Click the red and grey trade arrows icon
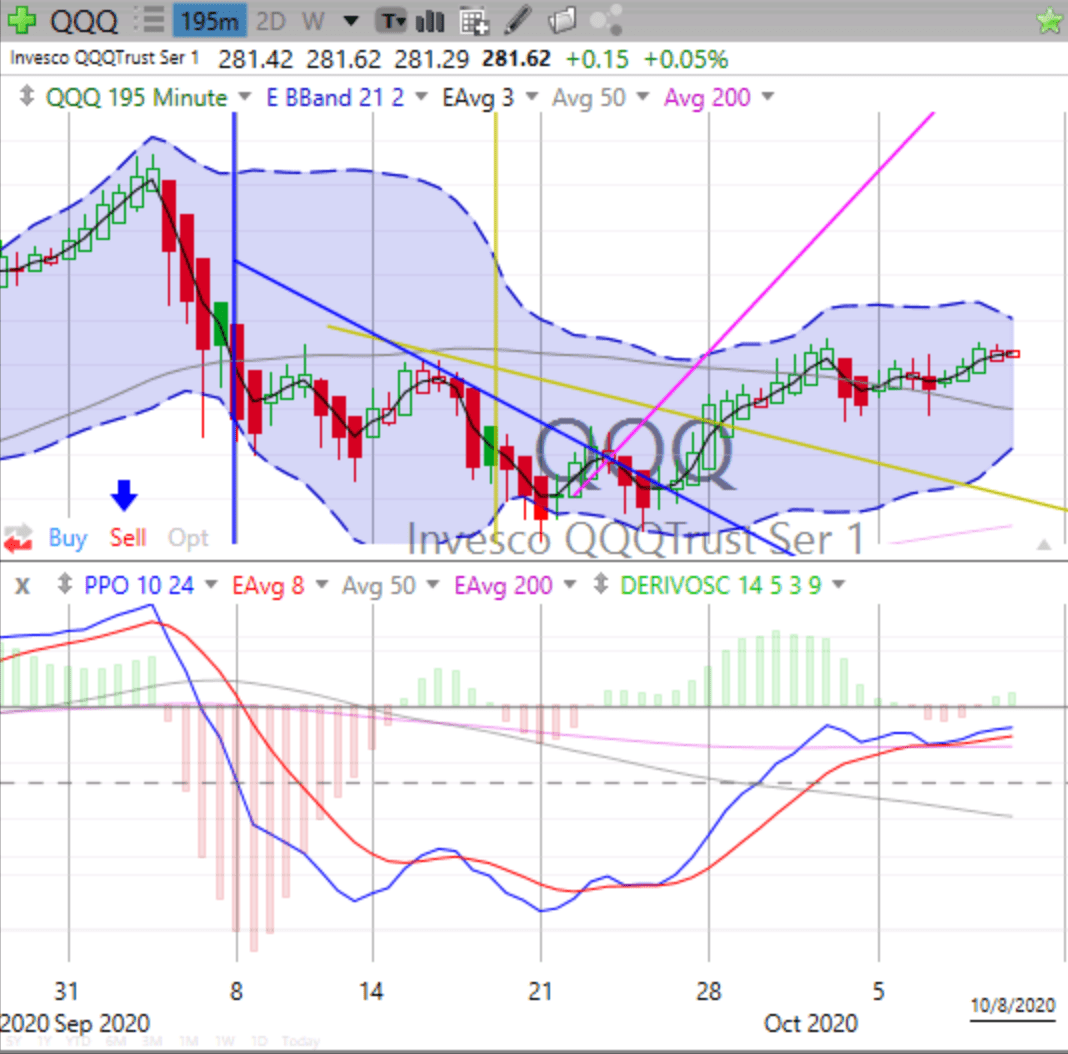Screen dimensions: 1068x1054 click(18, 538)
